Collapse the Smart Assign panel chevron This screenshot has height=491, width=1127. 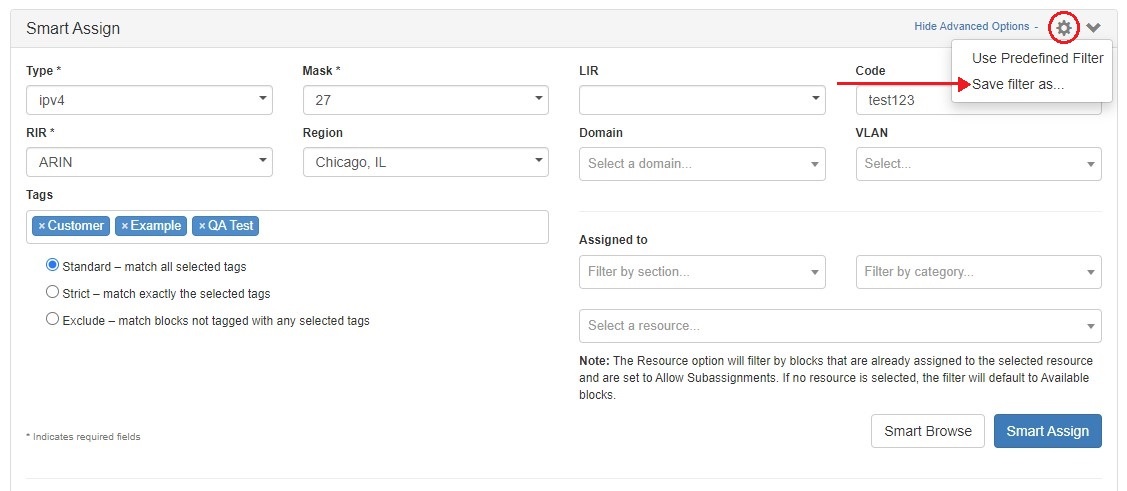(1094, 28)
